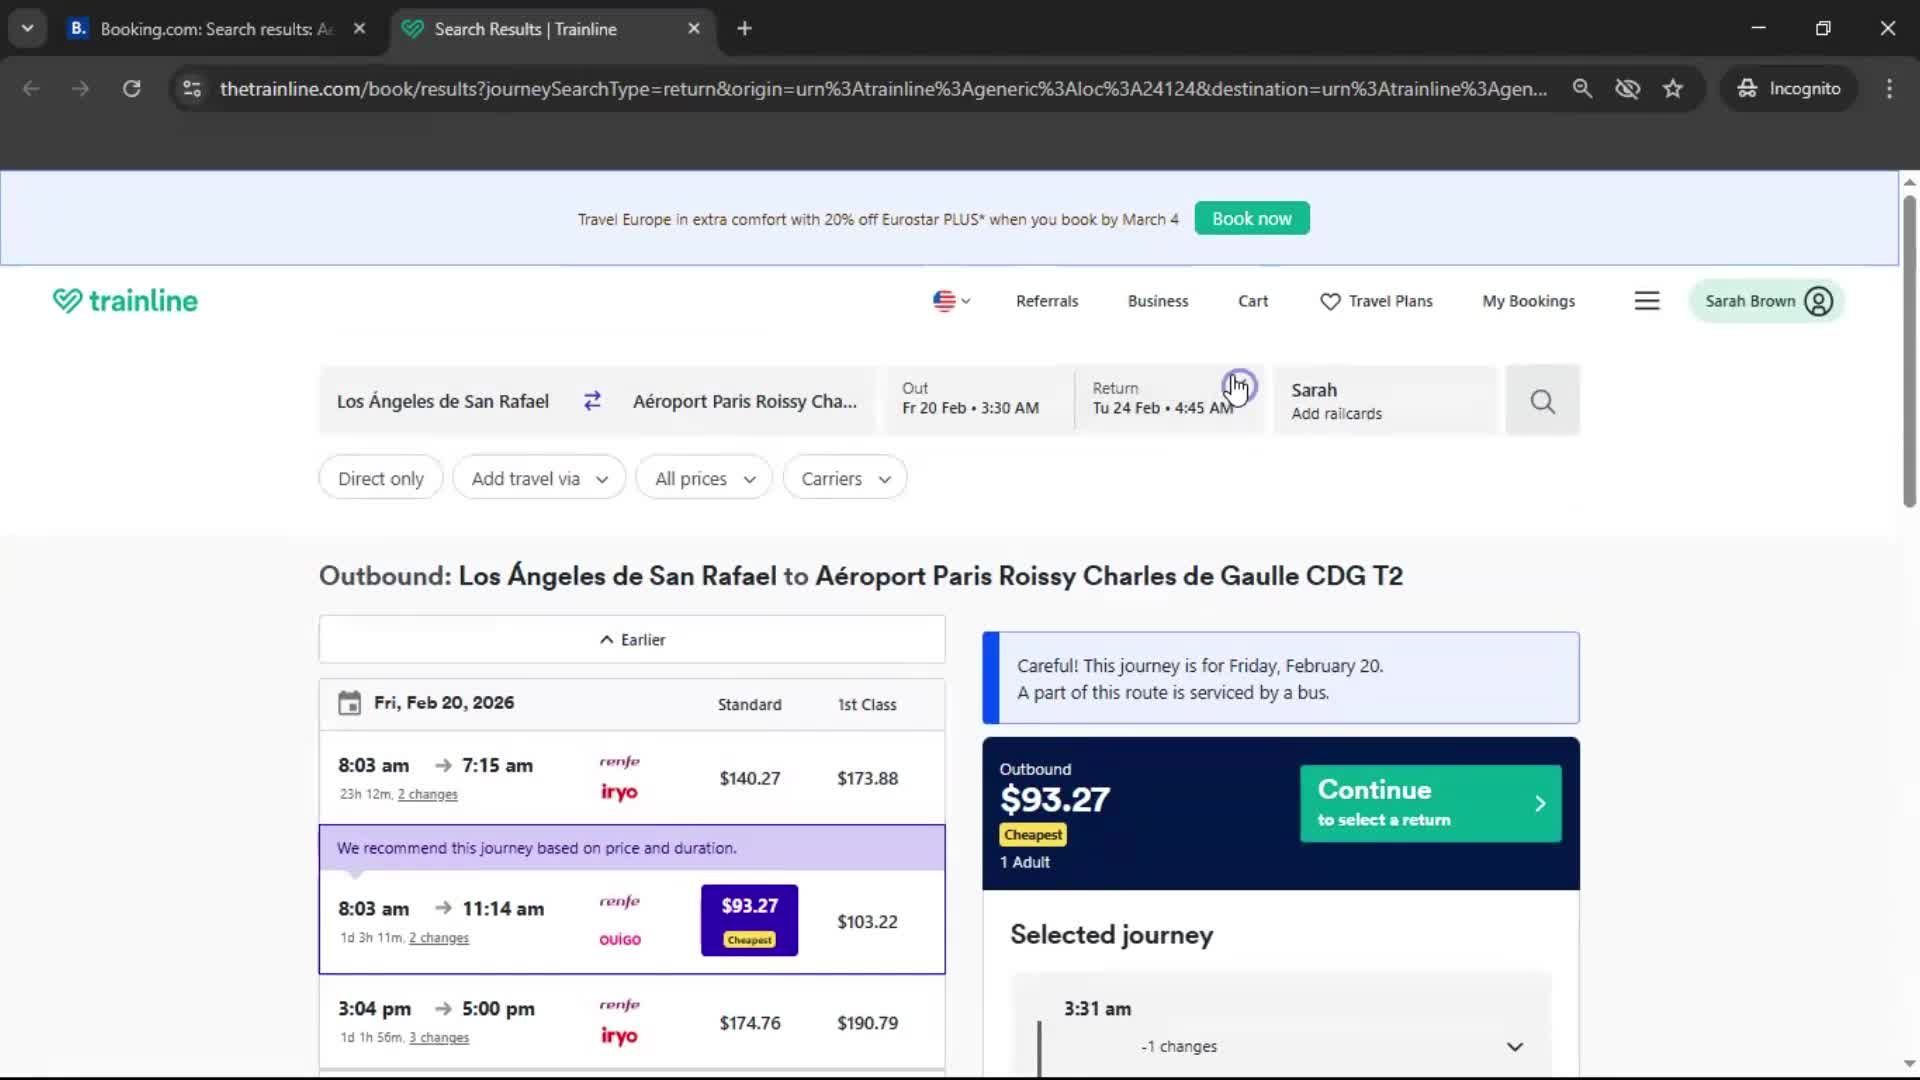Image resolution: width=1920 pixels, height=1080 pixels.
Task: Toggle the bookmark star in address bar
Action: coord(1673,88)
